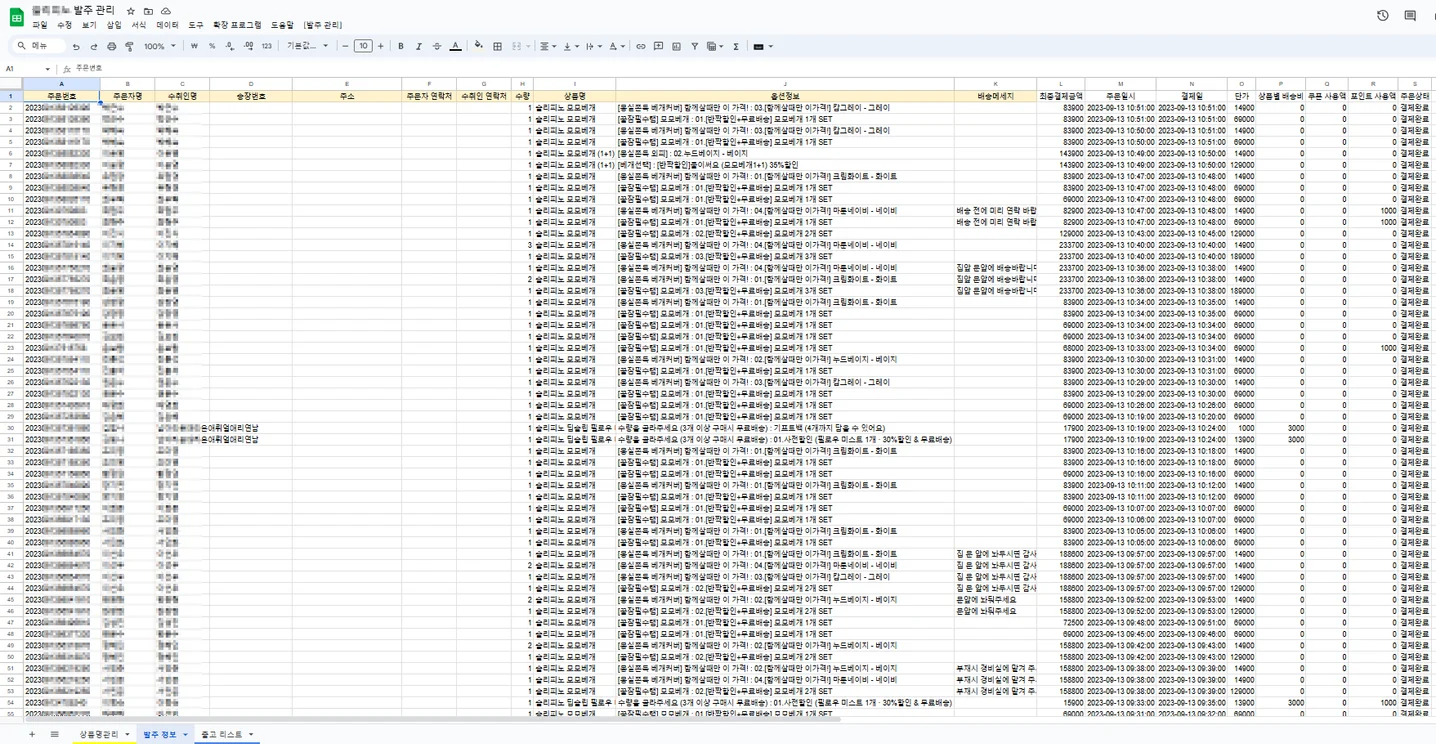Format as percent
Image resolution: width=1436 pixels, height=744 pixels.
tap(212, 46)
